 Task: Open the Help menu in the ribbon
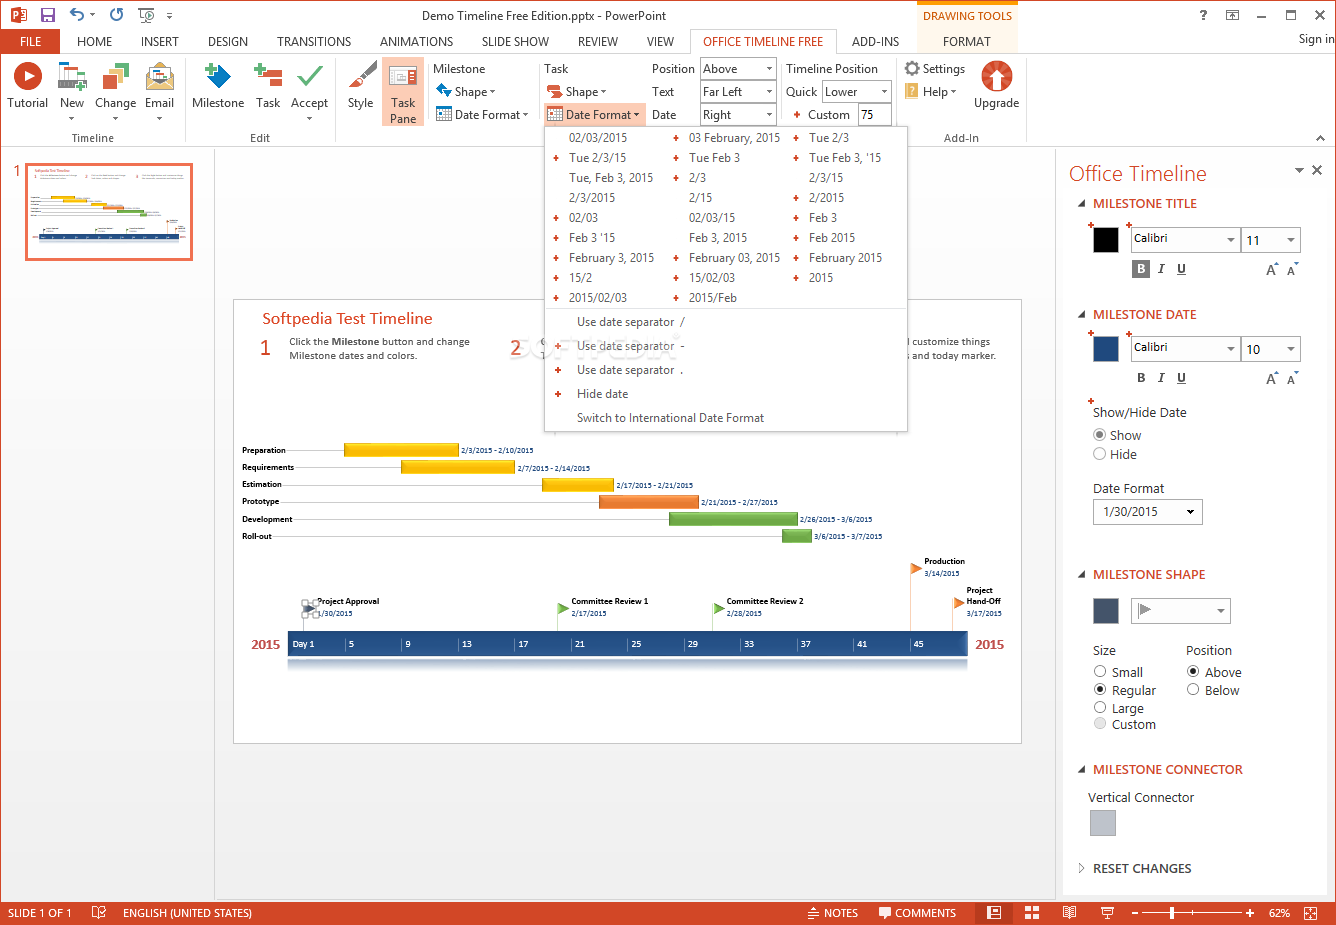click(x=930, y=91)
